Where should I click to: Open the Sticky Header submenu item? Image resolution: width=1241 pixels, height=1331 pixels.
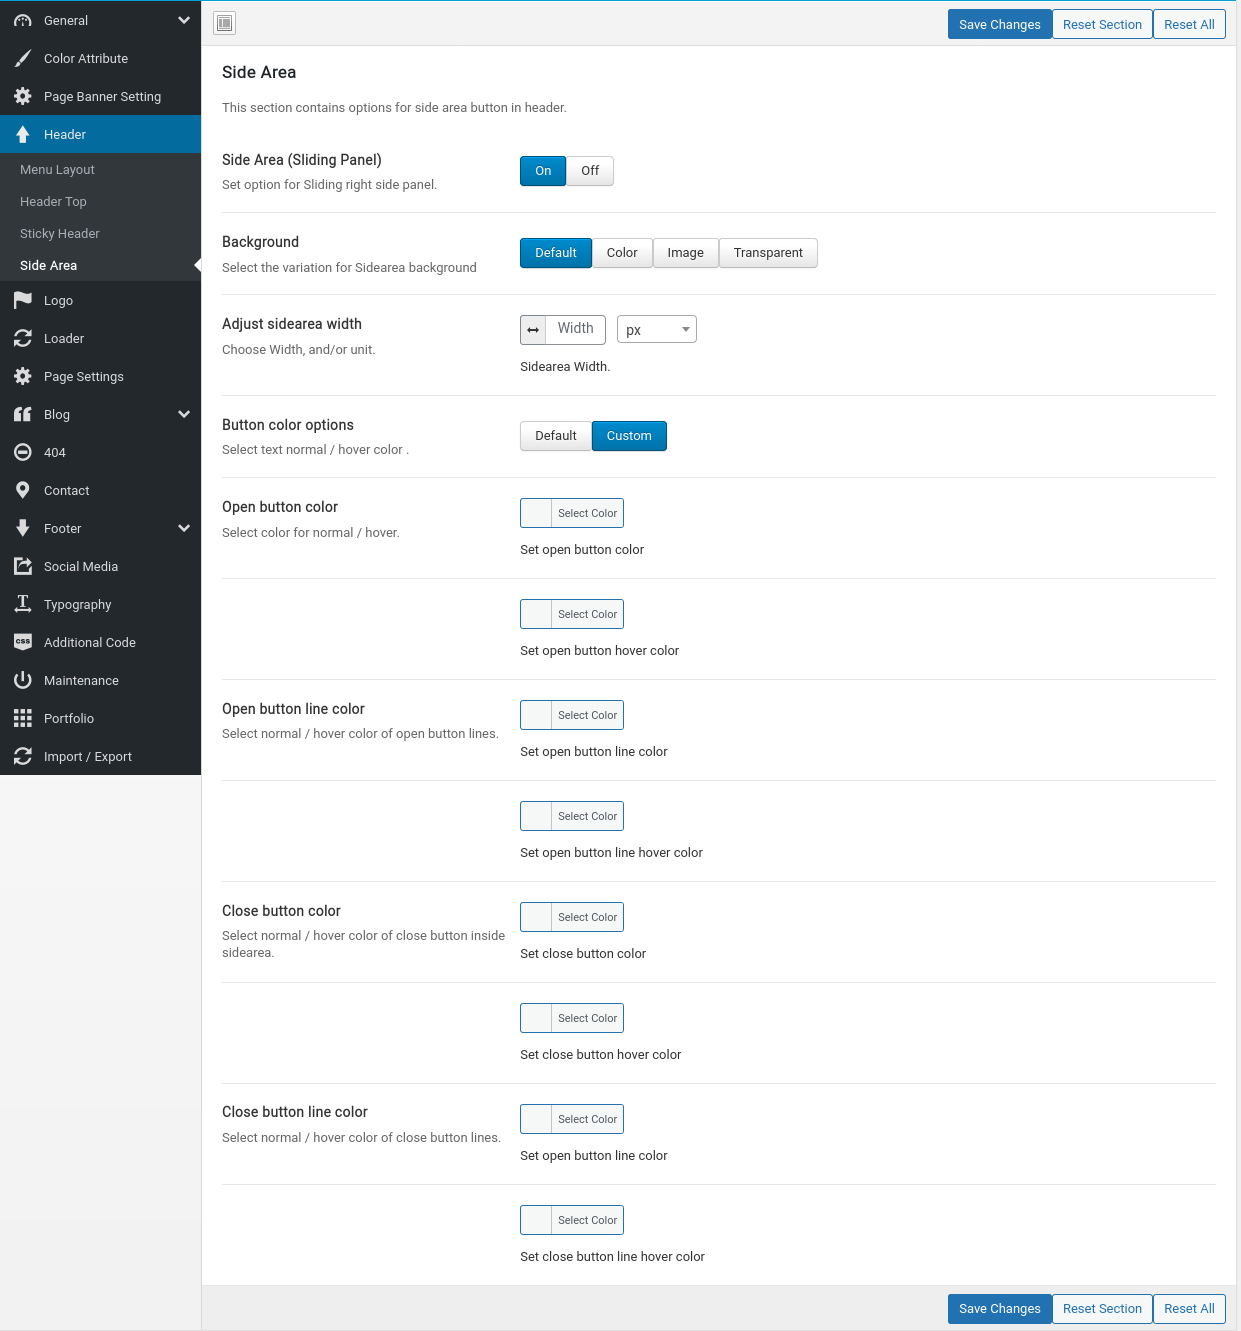coord(100,234)
